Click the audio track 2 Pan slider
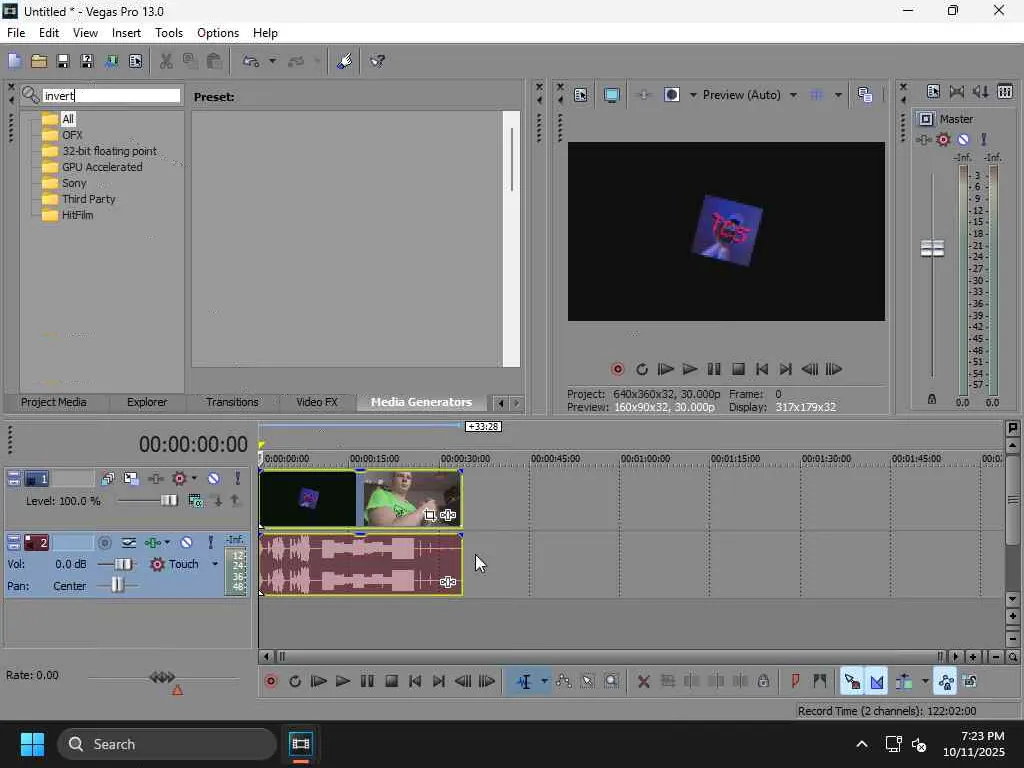This screenshot has width=1024, height=768. [117, 585]
